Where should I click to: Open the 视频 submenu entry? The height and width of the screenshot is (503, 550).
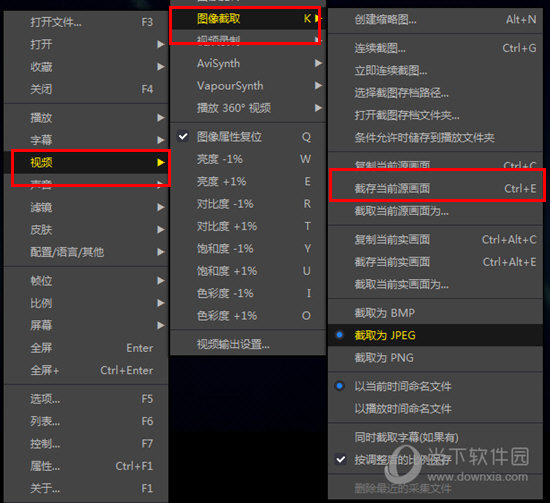point(86,162)
